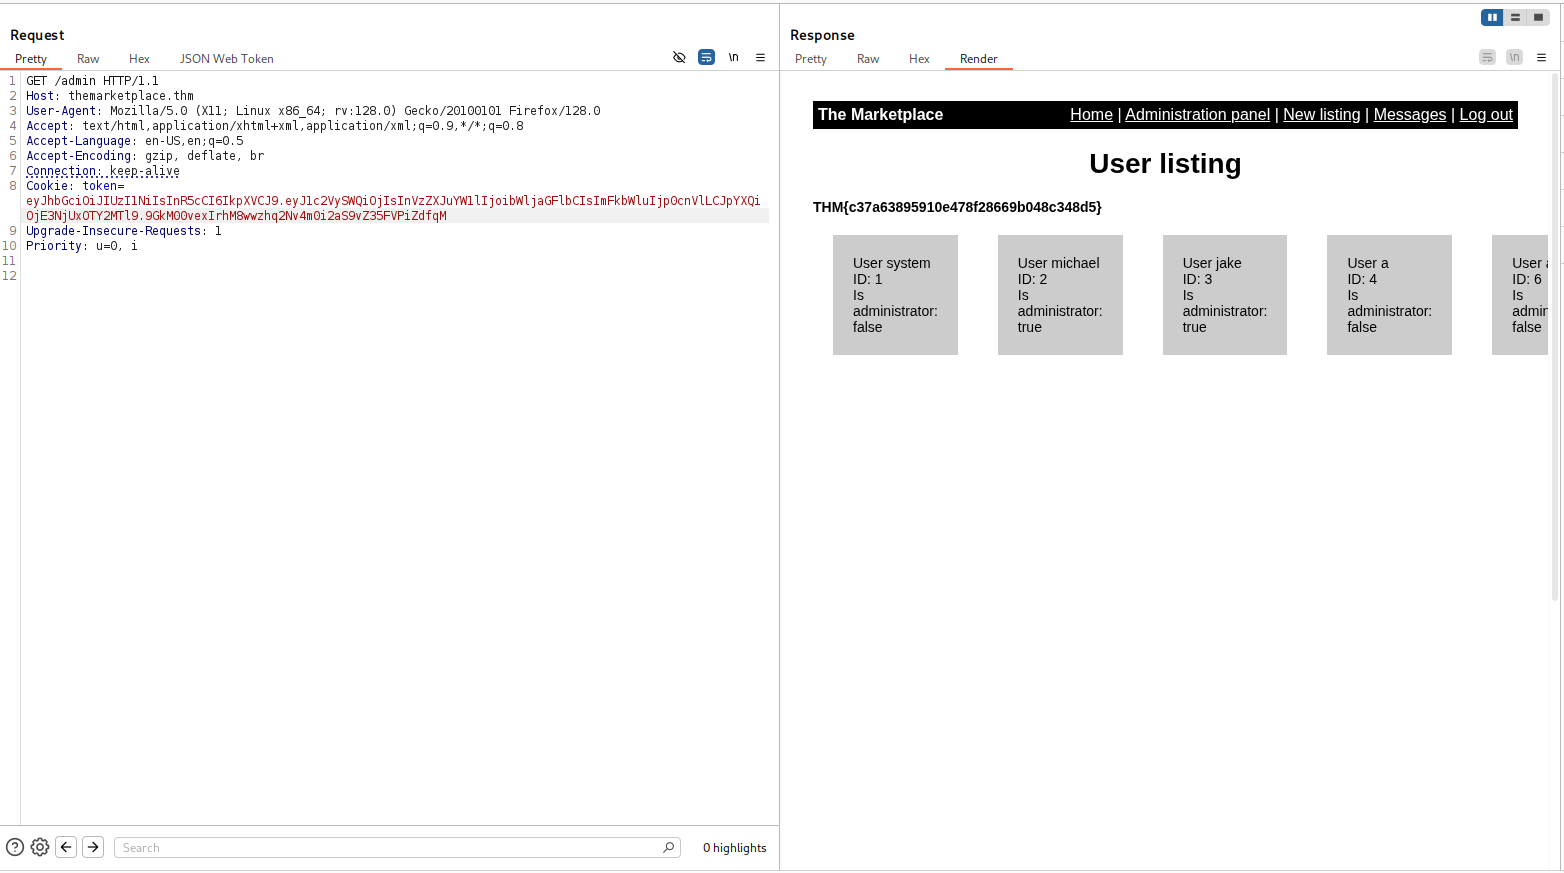Click the help question mark icon
1564x873 pixels.
(x=15, y=847)
